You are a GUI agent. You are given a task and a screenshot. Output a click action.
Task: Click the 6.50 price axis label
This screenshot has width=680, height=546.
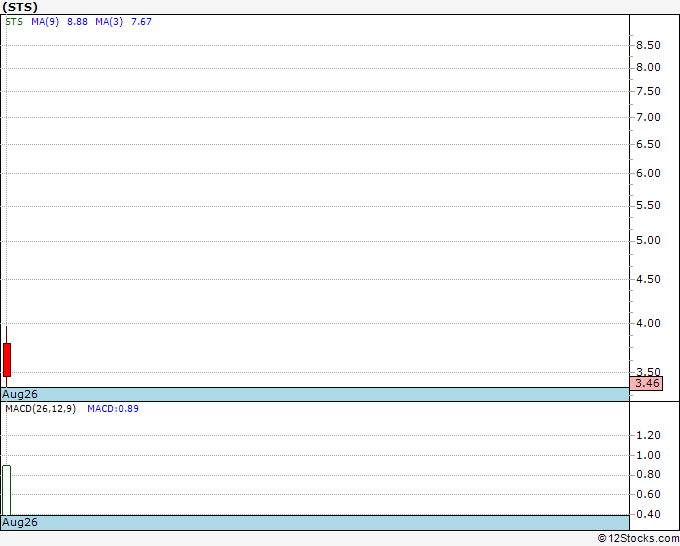click(x=648, y=144)
